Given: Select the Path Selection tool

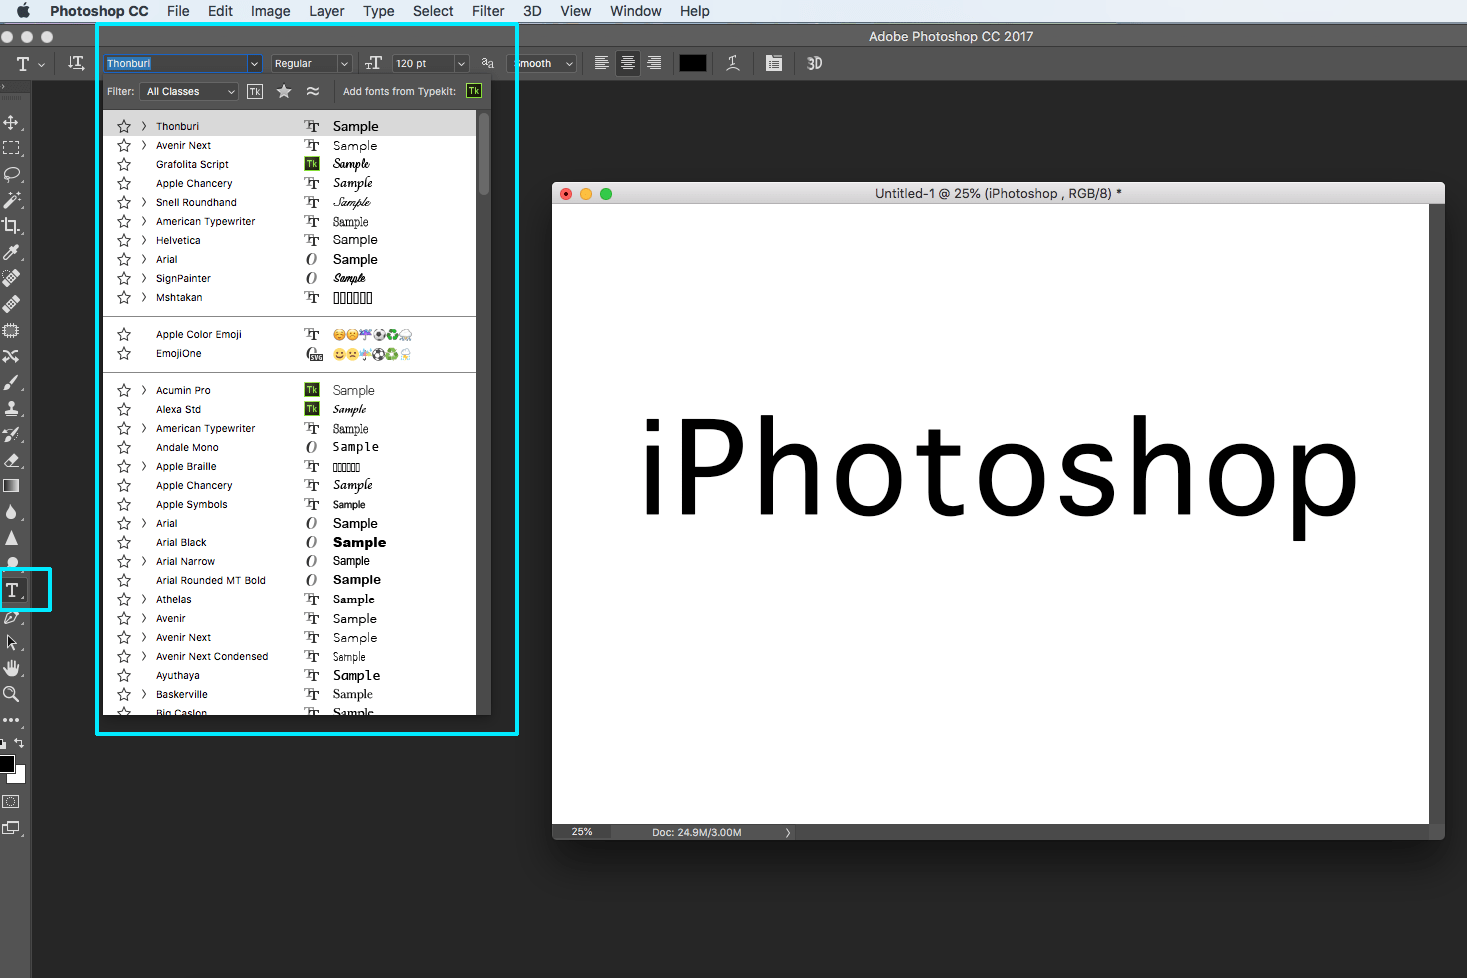Looking at the screenshot, I should point(11,643).
